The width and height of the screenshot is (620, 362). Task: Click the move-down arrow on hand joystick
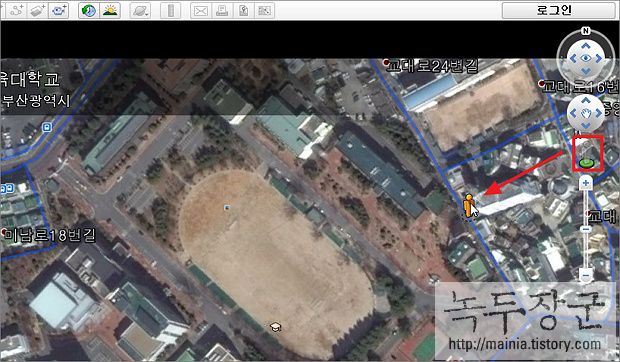[x=586, y=126]
